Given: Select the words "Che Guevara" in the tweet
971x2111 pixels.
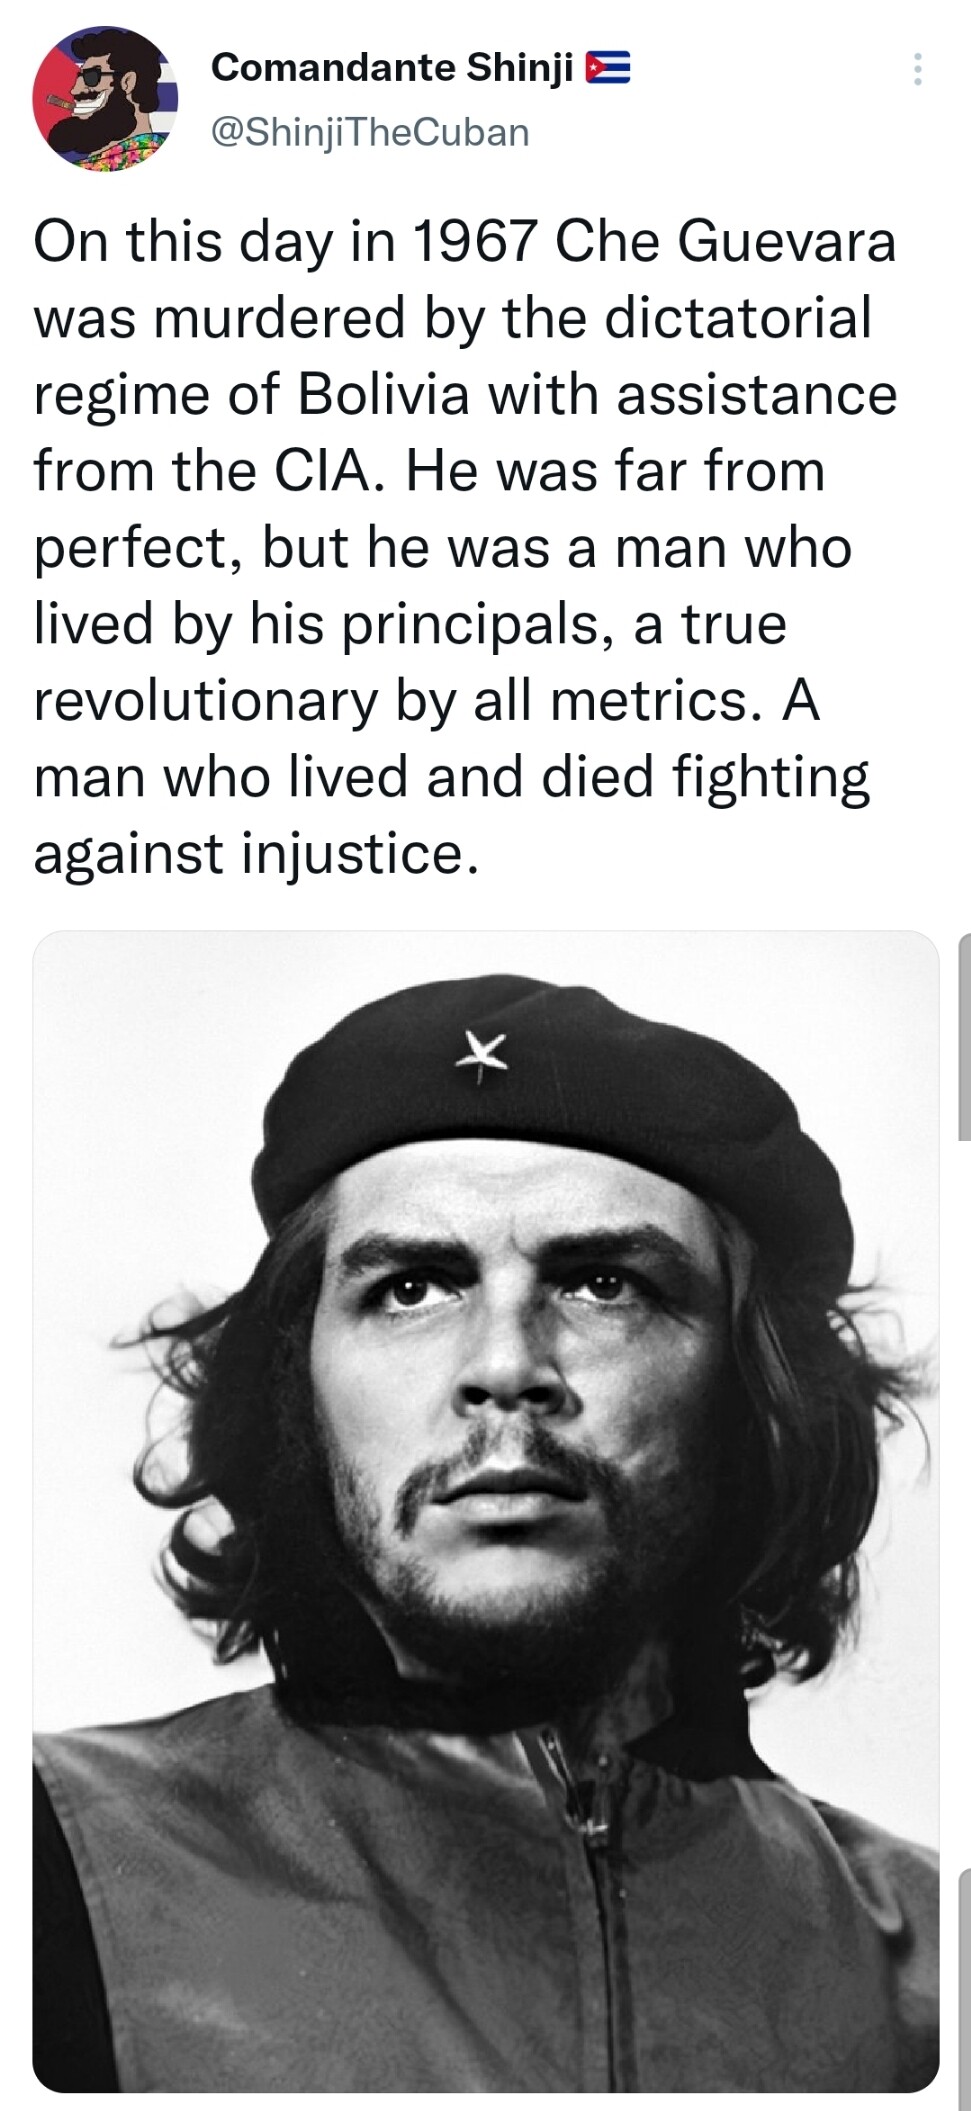Looking at the screenshot, I should coord(725,241).
